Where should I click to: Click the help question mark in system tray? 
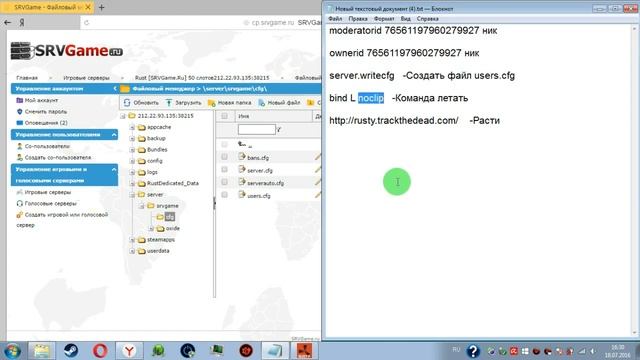pos(473,351)
